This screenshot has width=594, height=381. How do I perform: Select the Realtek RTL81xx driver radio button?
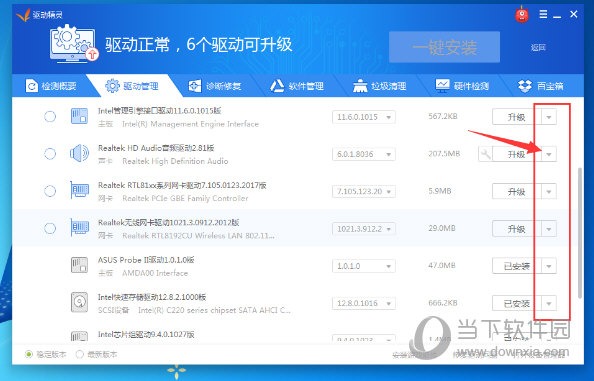(x=50, y=191)
